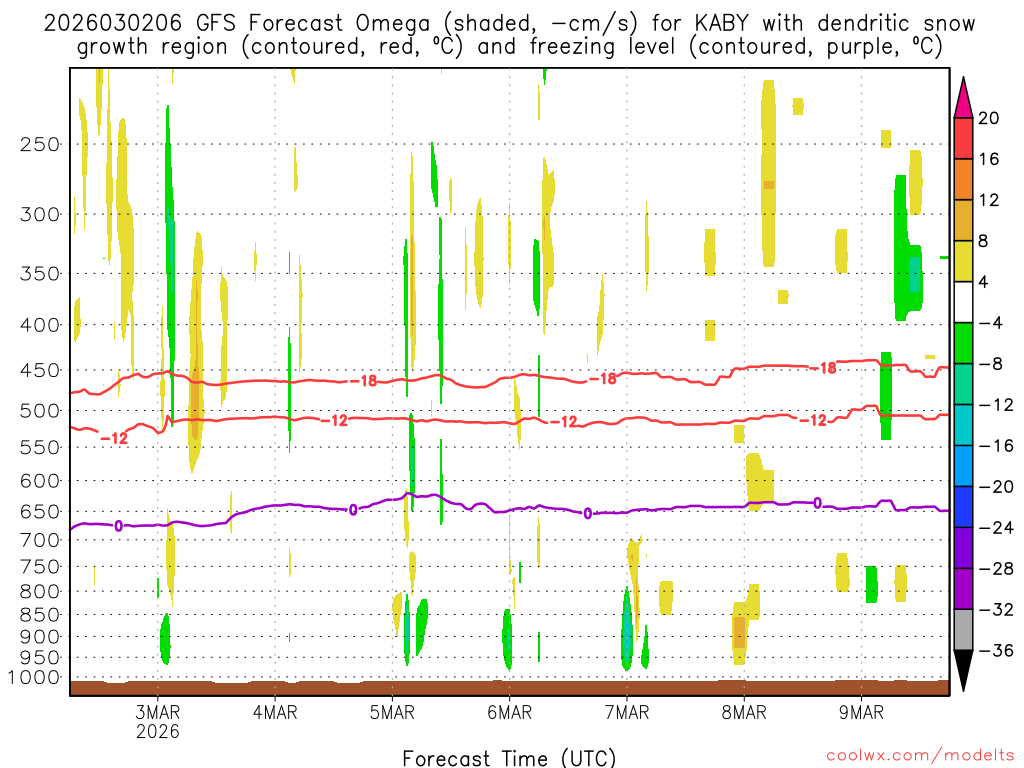Click the 600 pressure level label
This screenshot has height=768, width=1024.
tap(40, 481)
